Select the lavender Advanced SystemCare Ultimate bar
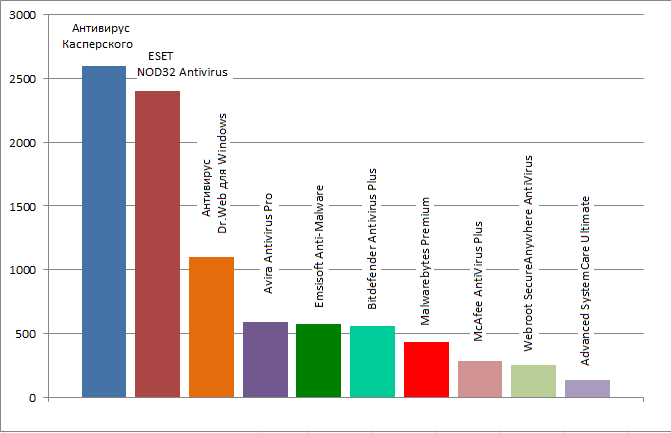Screen dimensions: 671x433 coord(587,389)
